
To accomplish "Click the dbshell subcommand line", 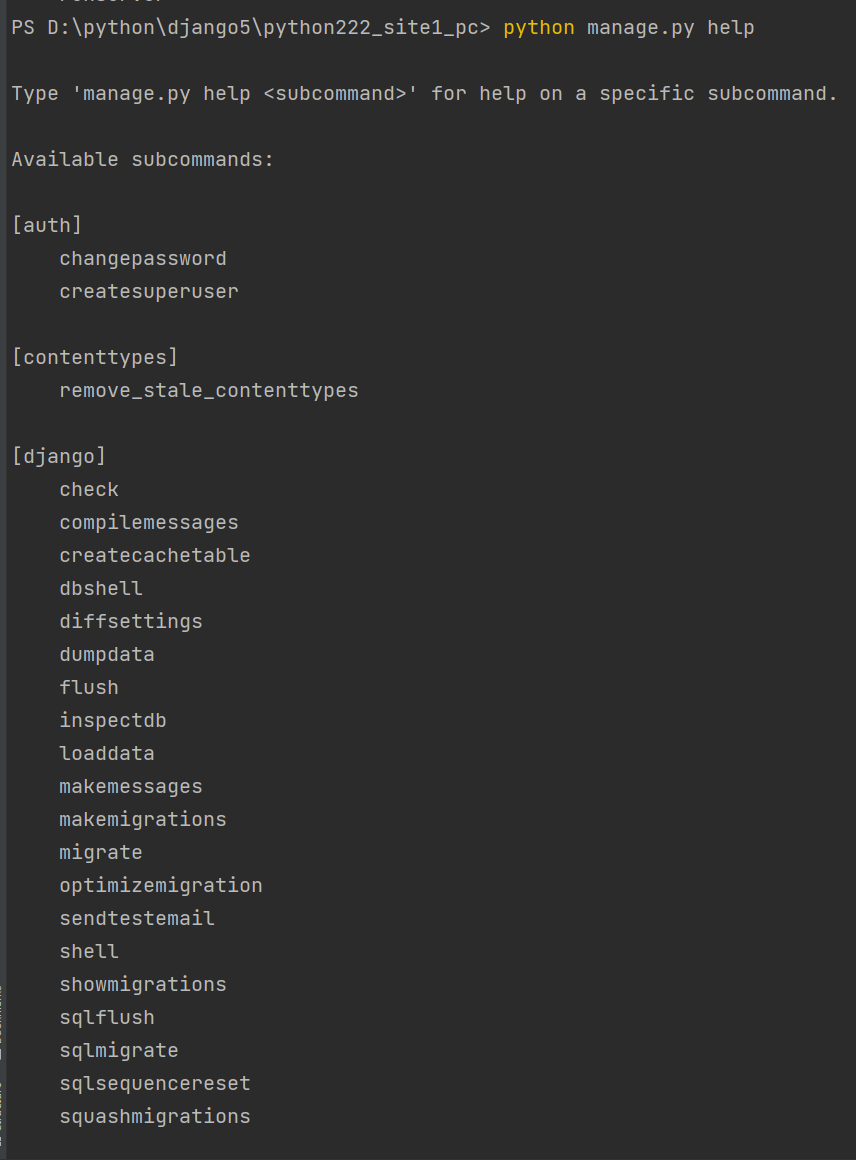I will pos(101,589).
